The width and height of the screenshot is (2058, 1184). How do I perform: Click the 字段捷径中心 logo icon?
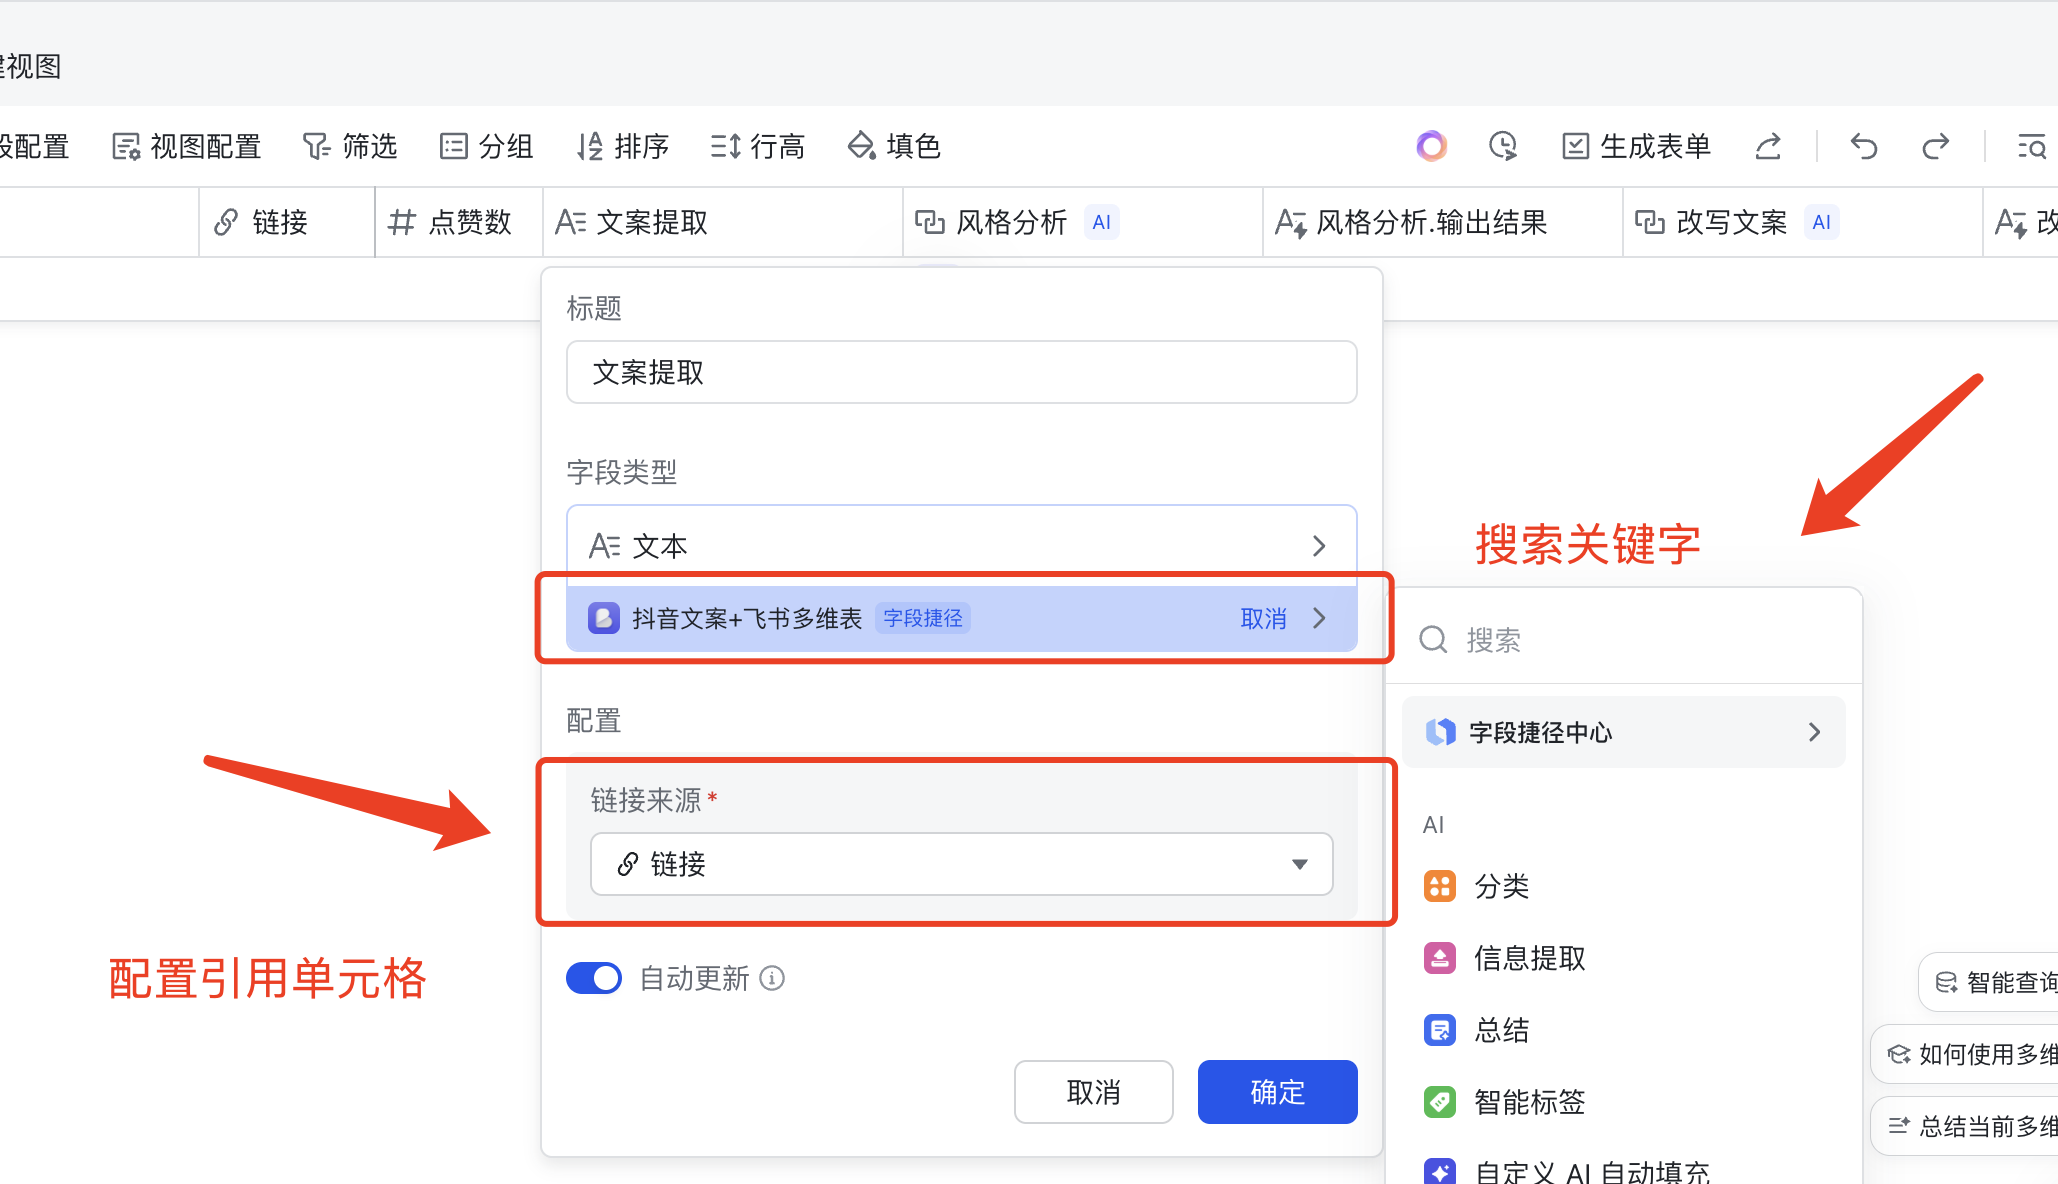[1440, 732]
